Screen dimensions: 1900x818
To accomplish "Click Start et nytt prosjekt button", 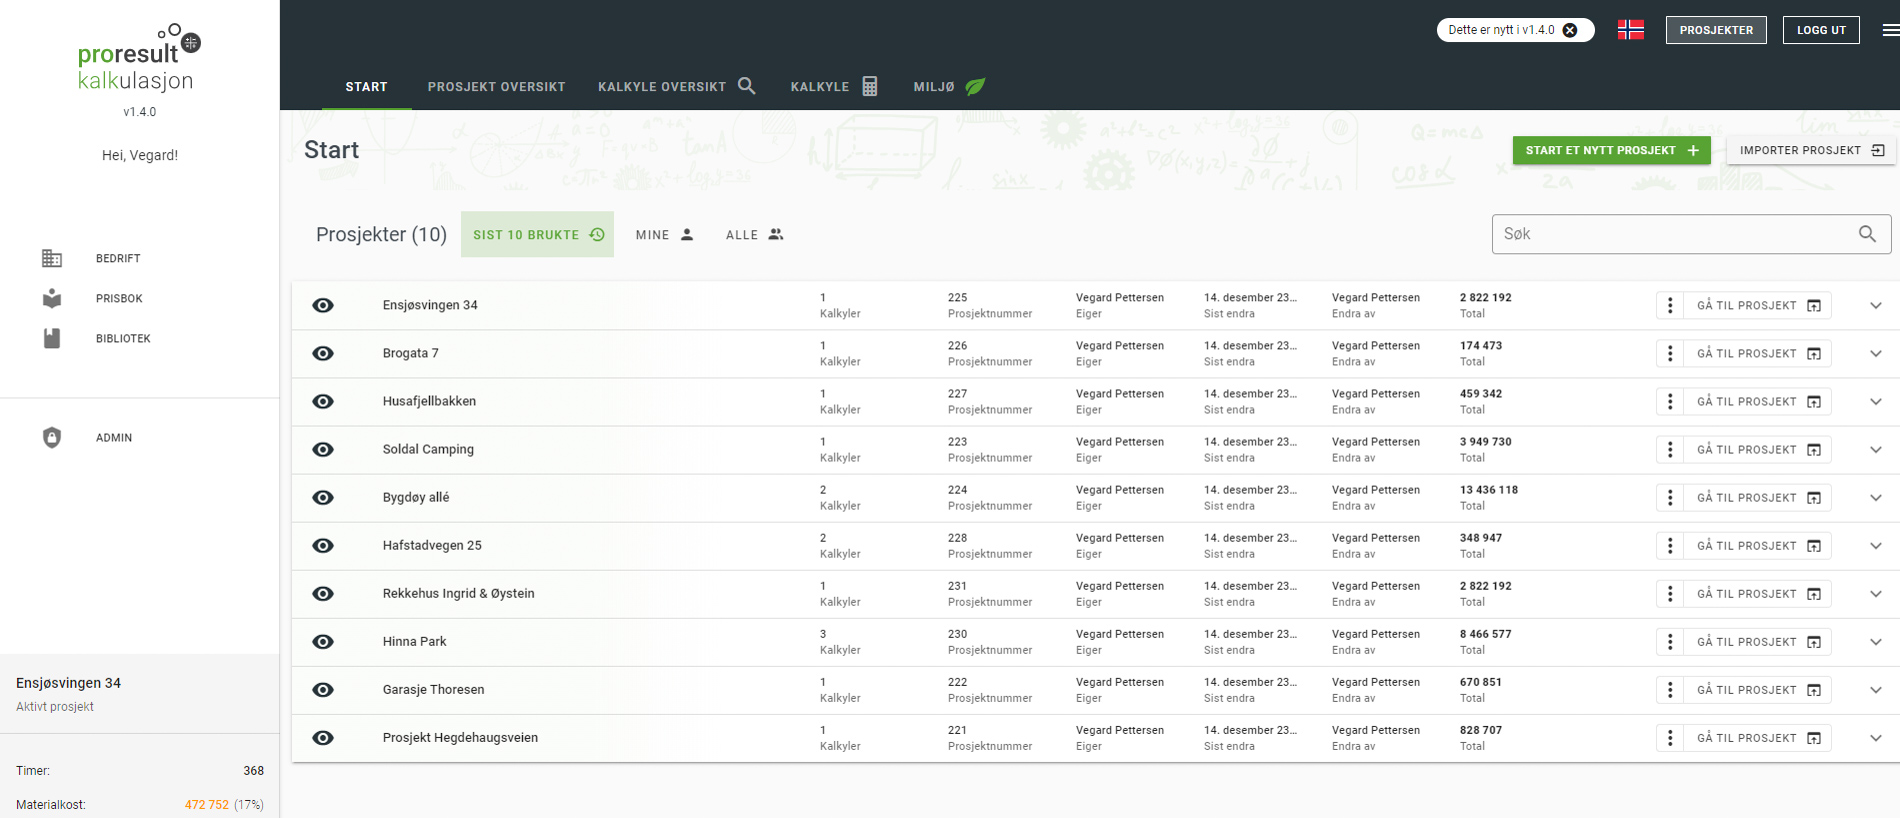I will (x=1611, y=150).
